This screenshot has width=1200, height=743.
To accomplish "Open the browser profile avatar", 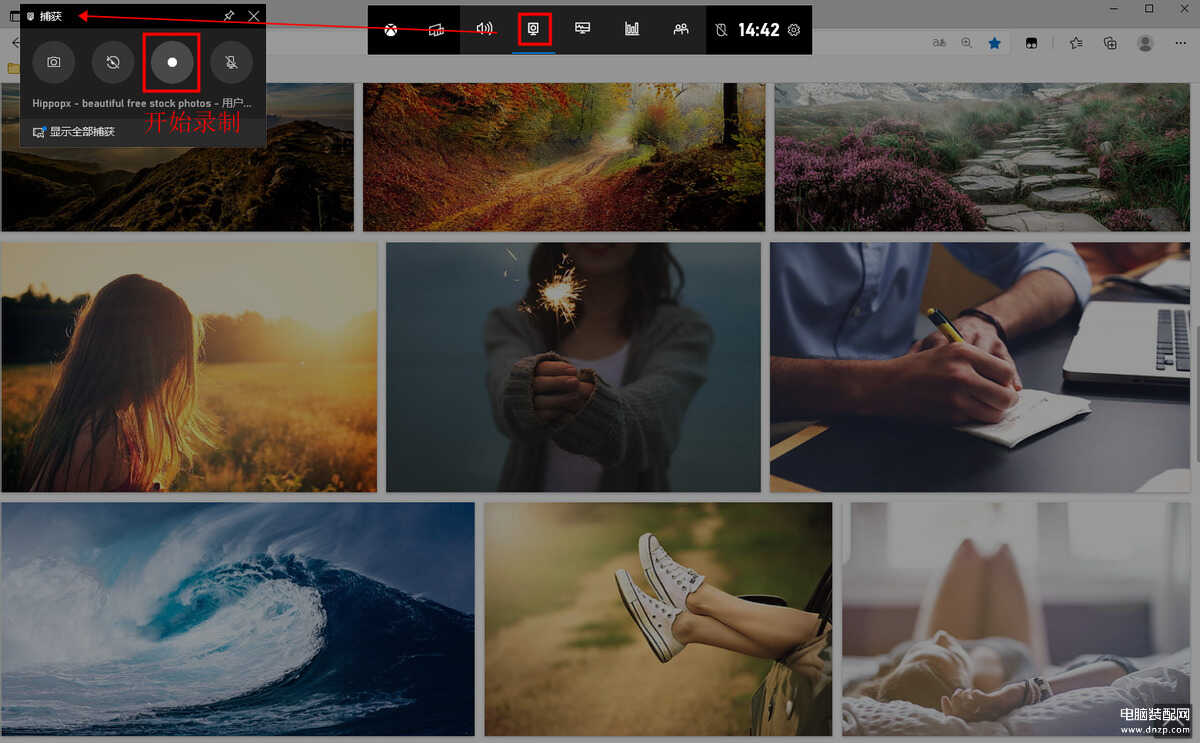I will point(1146,43).
